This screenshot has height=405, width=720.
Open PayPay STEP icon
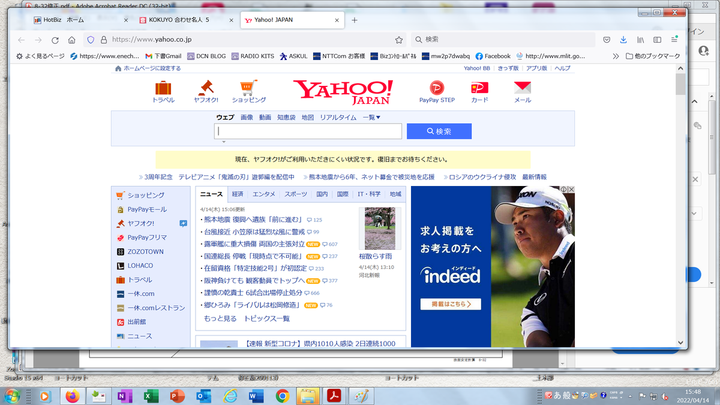436,89
